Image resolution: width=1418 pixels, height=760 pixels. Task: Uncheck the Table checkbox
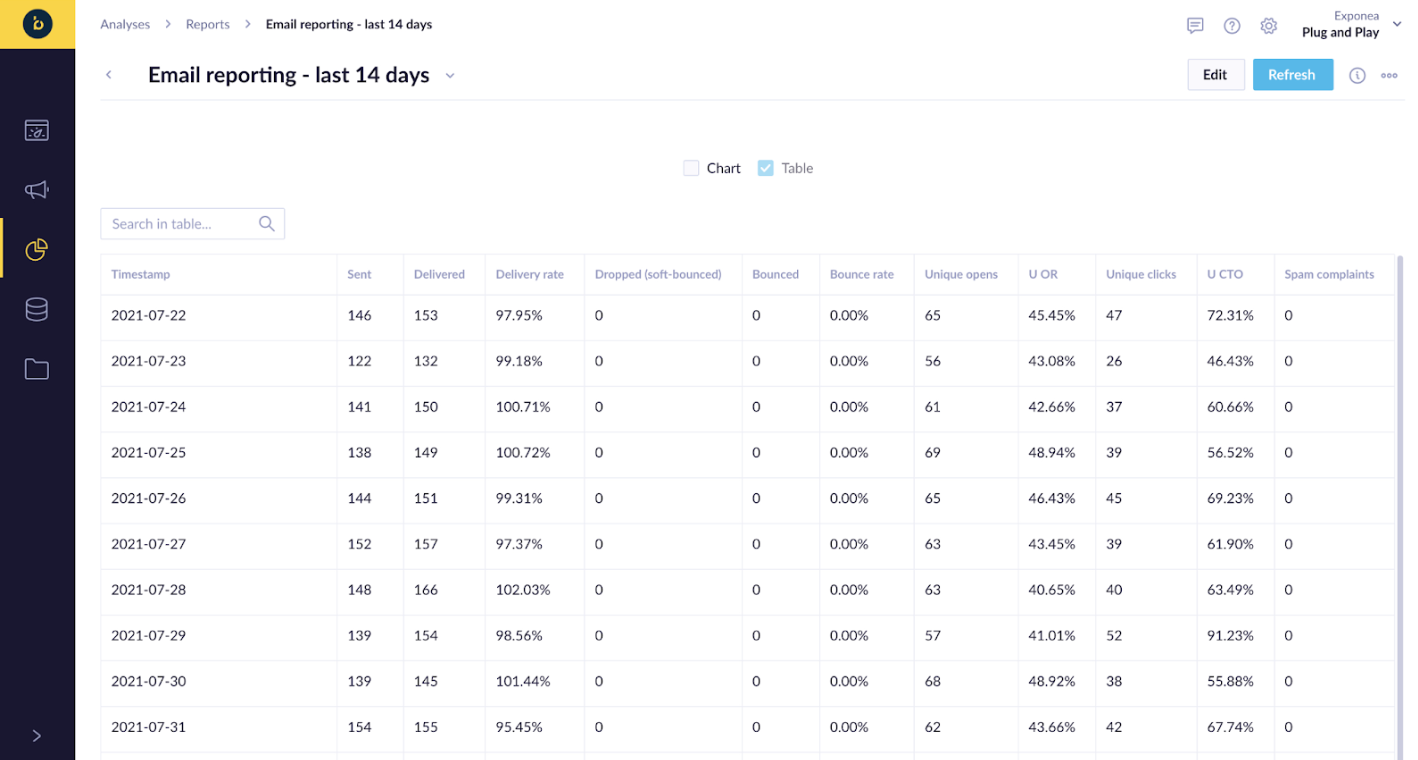click(766, 168)
